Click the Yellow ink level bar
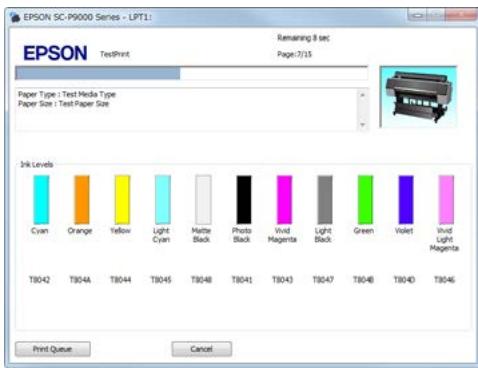 [x=122, y=200]
